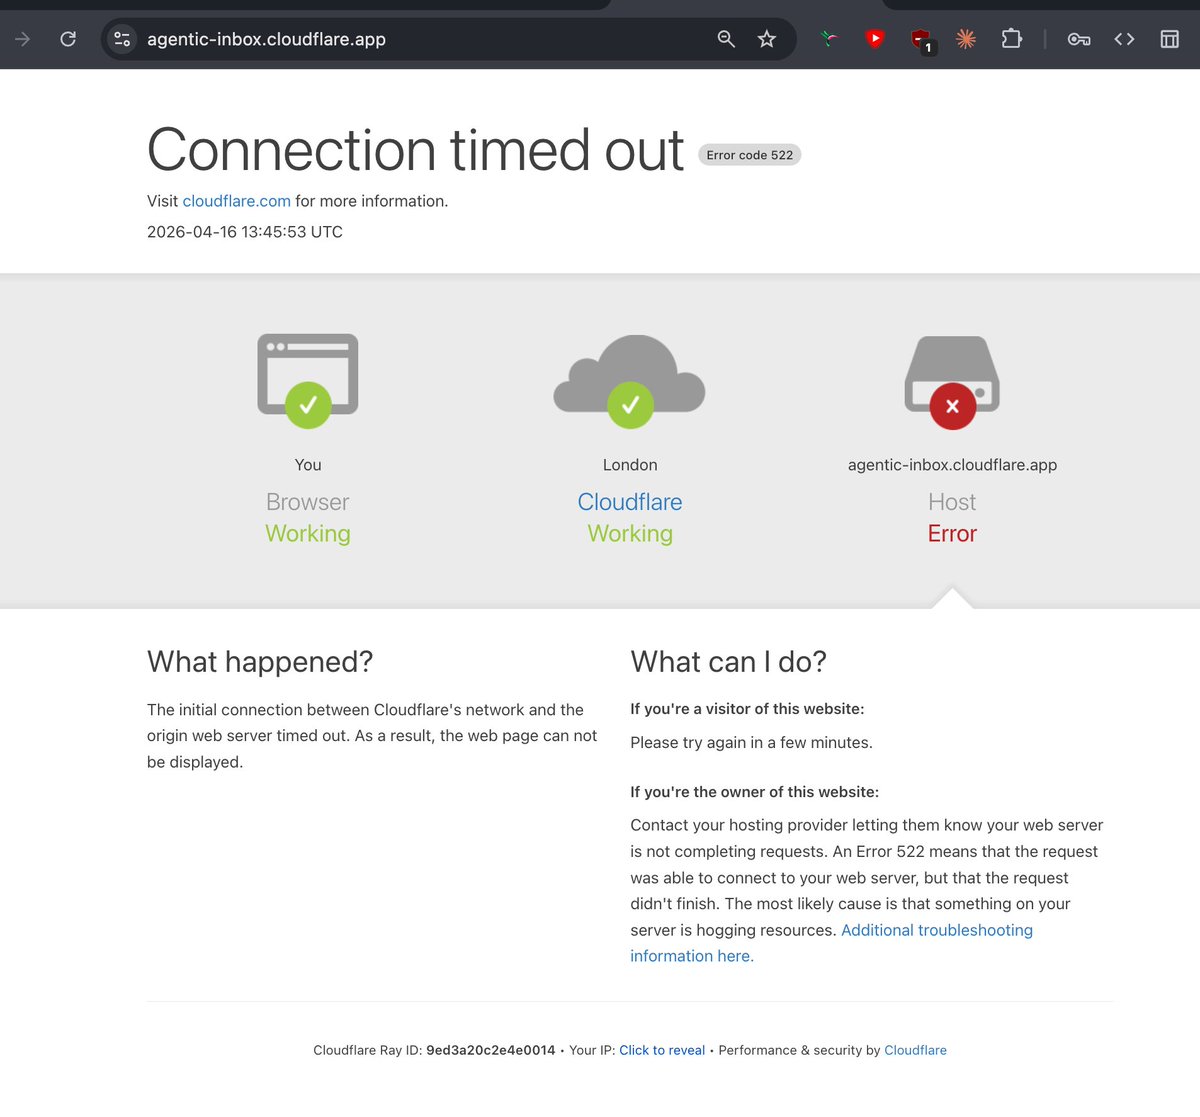
Task: Open the Cloudflare link in the footer
Action: 915,1050
